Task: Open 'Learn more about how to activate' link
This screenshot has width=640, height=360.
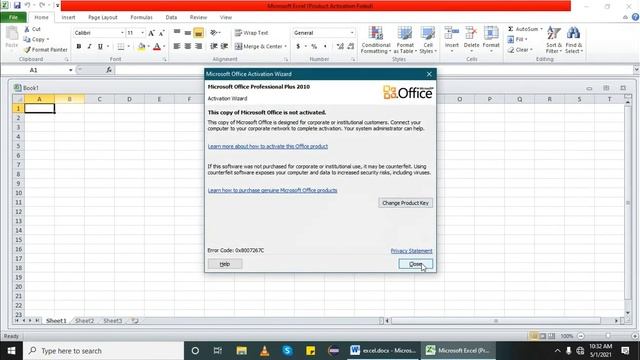Action: click(268, 146)
